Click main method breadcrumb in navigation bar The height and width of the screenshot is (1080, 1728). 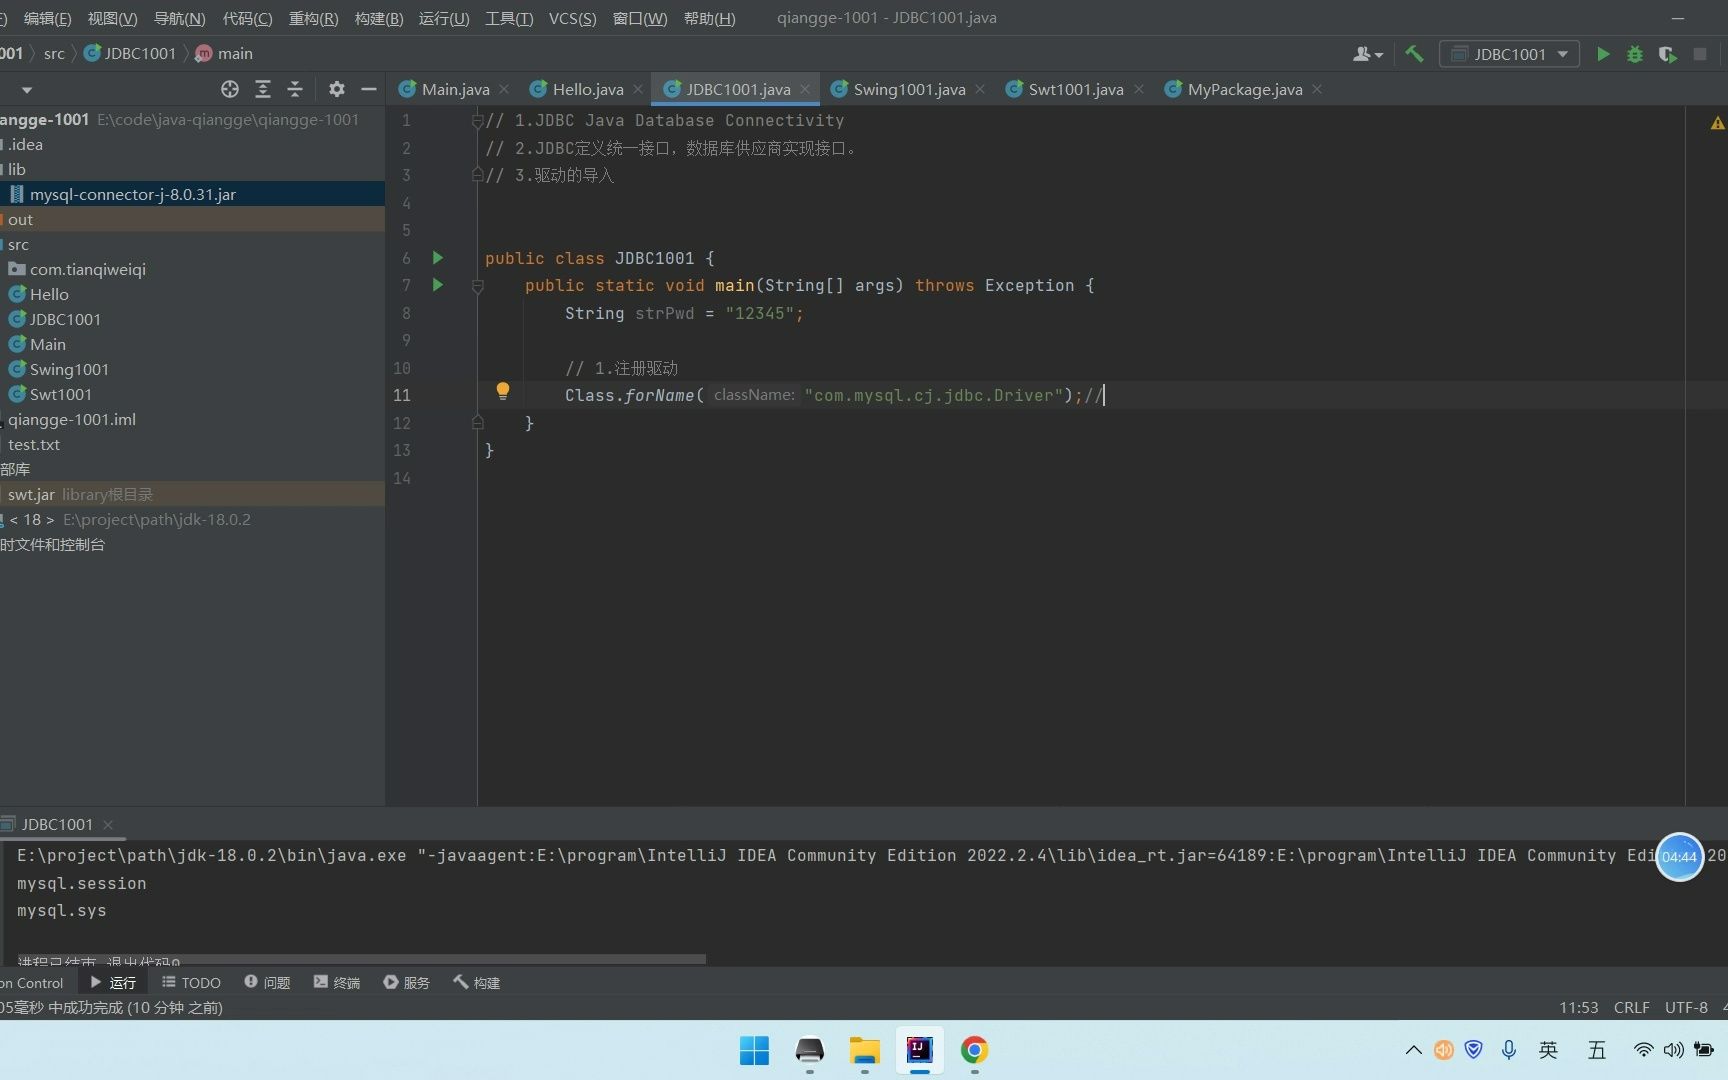click(225, 53)
